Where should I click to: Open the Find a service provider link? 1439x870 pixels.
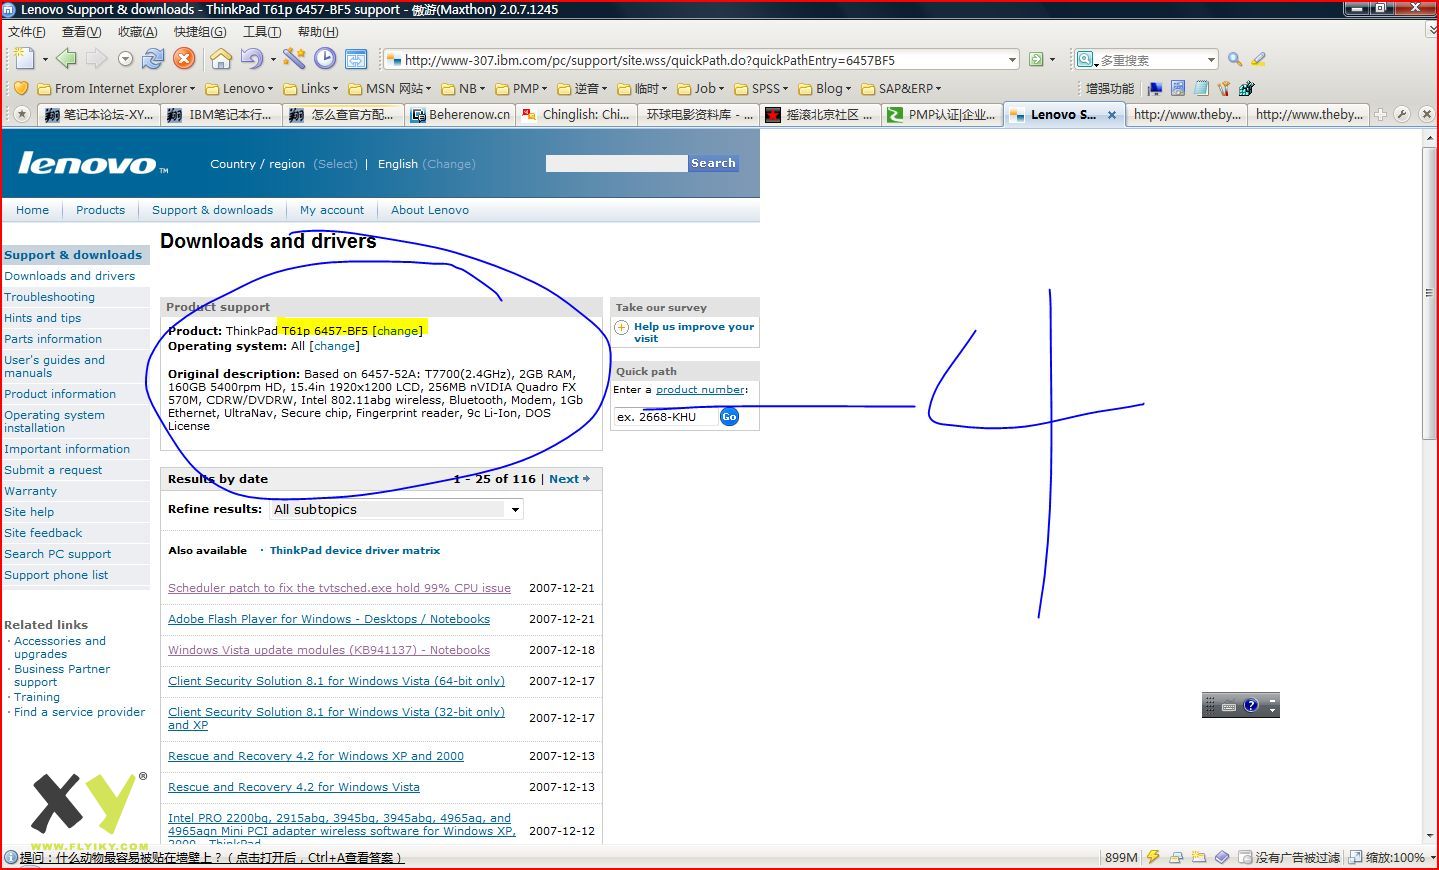tap(80, 712)
